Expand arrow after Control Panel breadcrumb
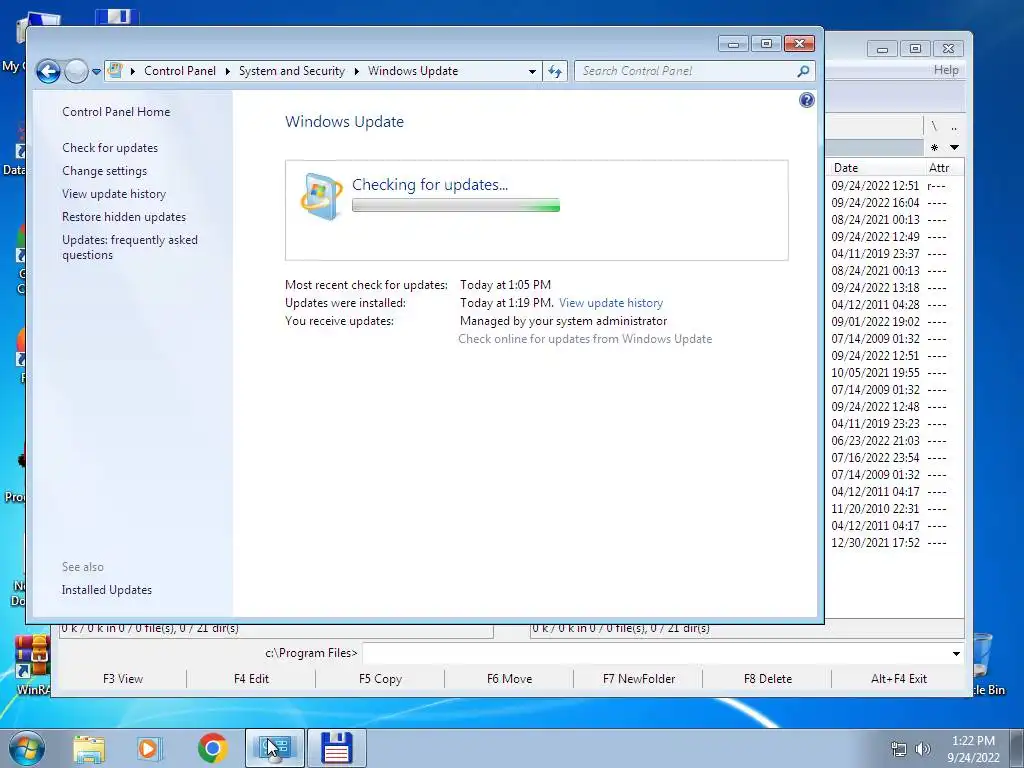This screenshot has height=768, width=1024. coord(227,71)
